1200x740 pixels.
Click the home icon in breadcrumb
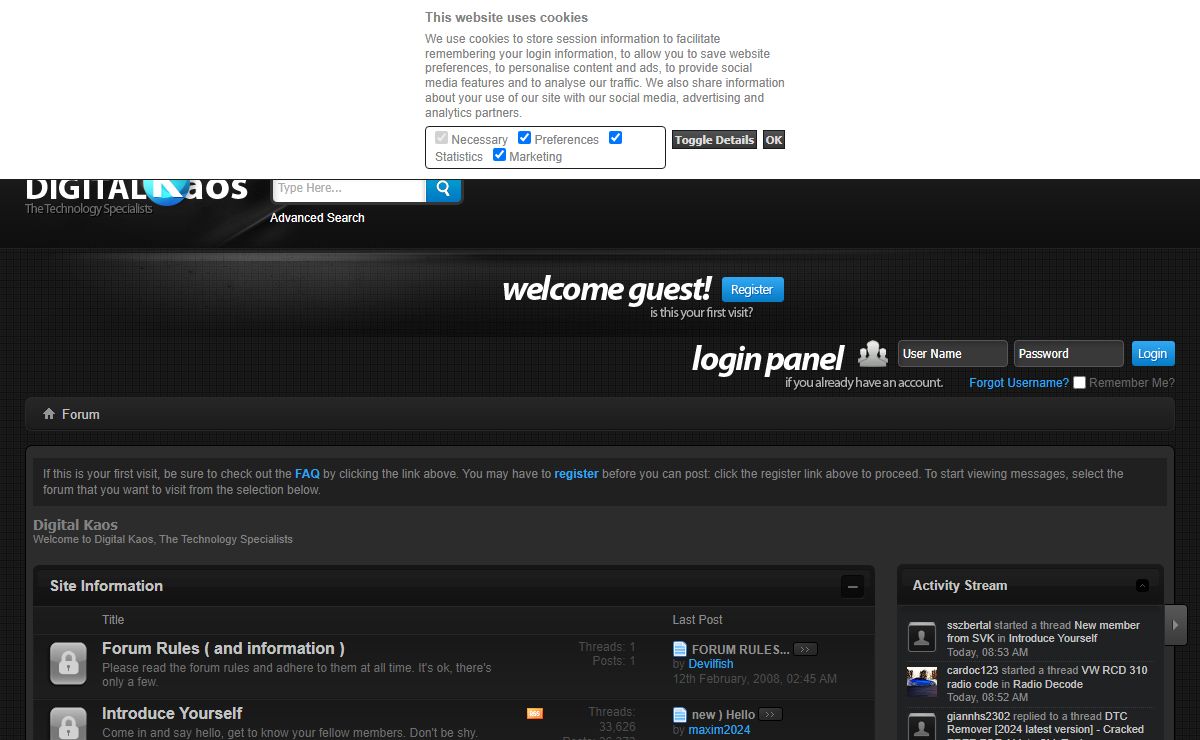point(49,414)
